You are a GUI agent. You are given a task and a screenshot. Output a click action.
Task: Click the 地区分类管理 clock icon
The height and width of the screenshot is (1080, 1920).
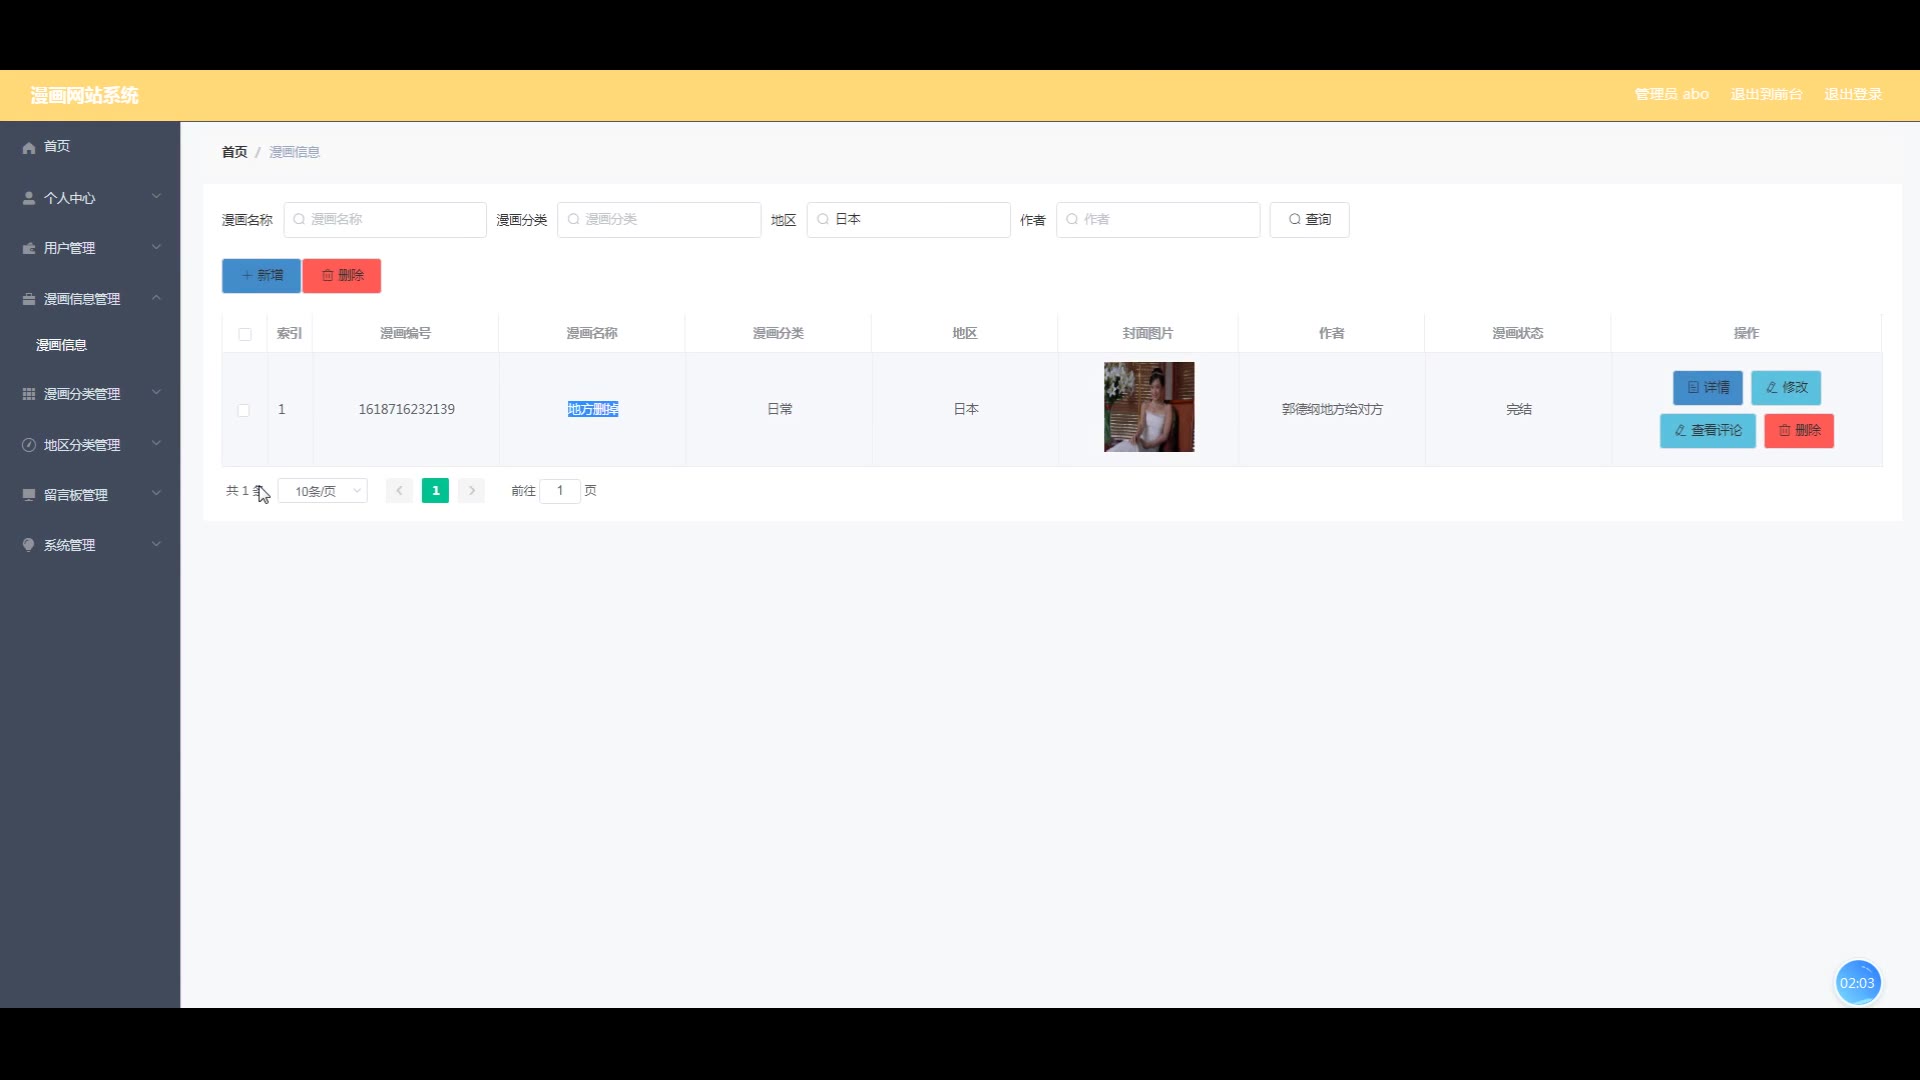click(x=29, y=445)
